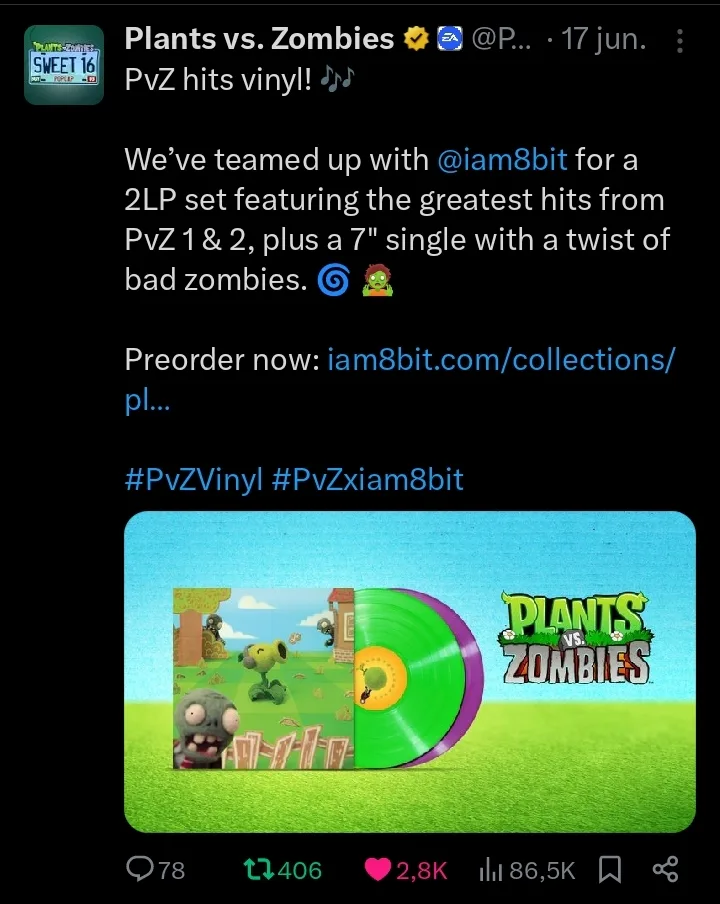Open the vinyl record image
This screenshot has width=720, height=904.
410,672
